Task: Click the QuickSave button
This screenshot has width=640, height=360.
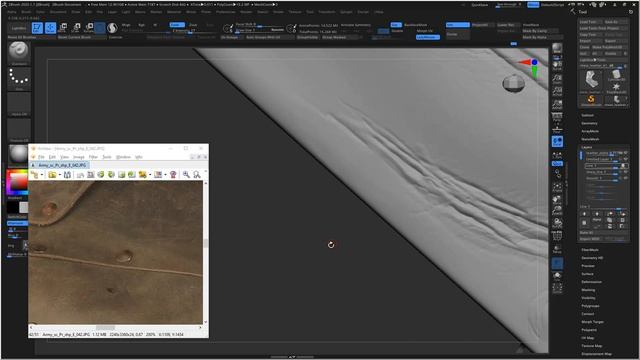Action: pos(479,5)
